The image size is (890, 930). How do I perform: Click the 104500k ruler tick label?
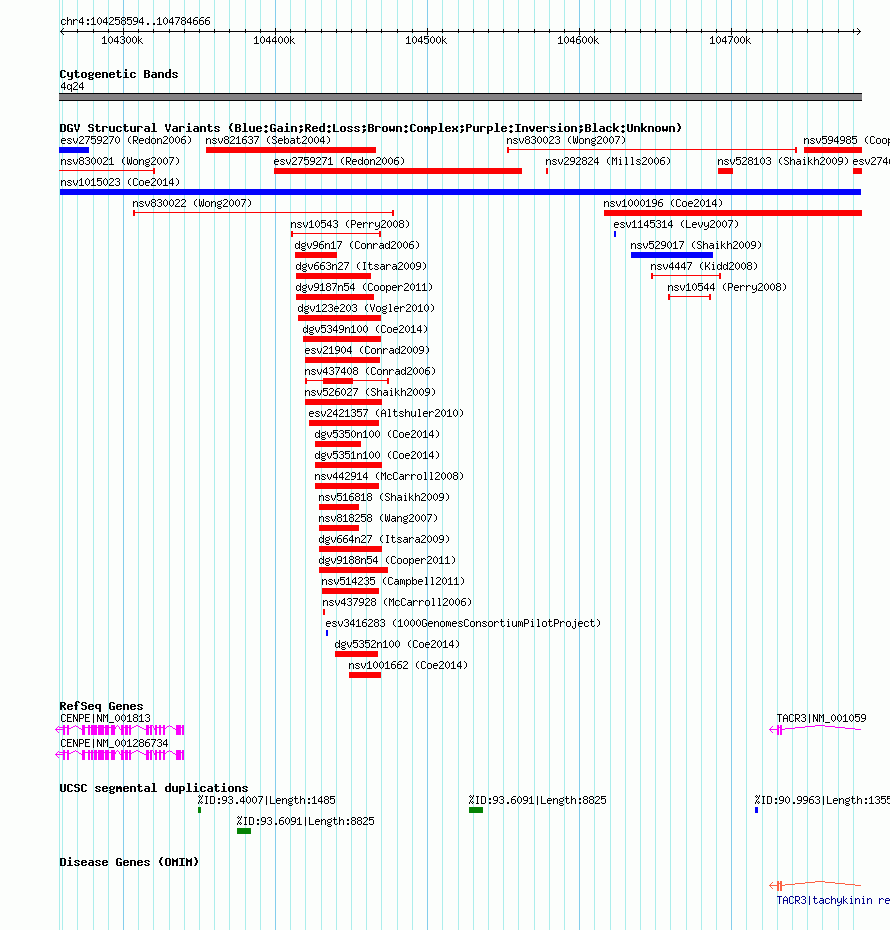[x=426, y=40]
